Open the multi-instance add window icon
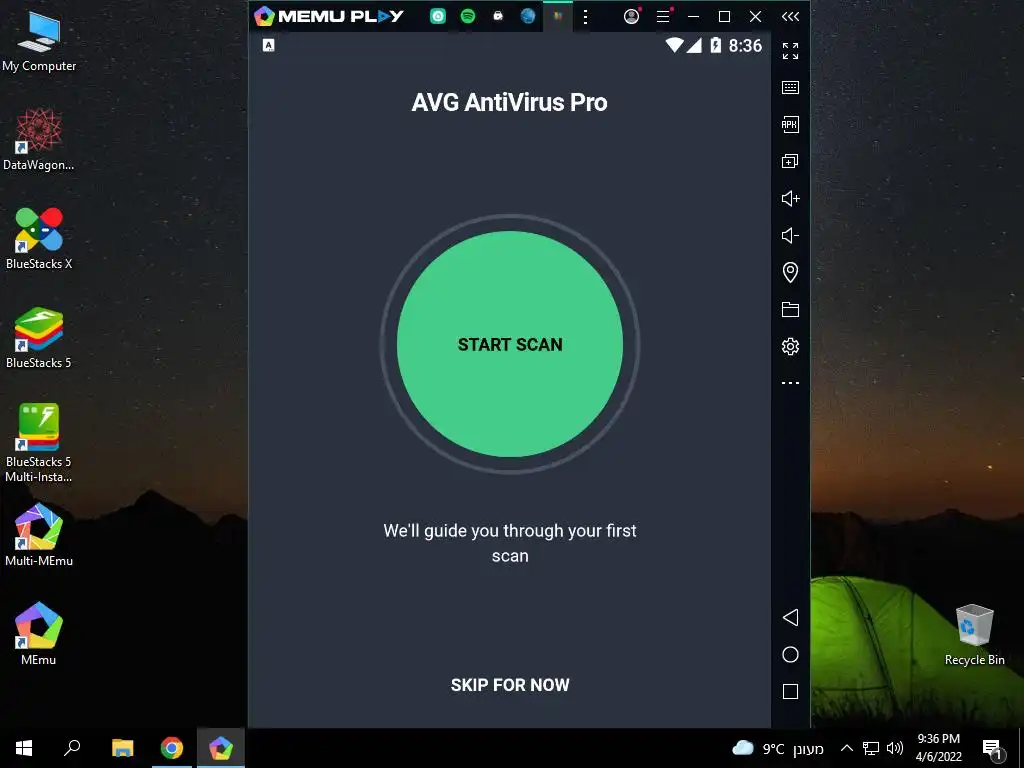This screenshot has height=768, width=1024. click(x=790, y=161)
